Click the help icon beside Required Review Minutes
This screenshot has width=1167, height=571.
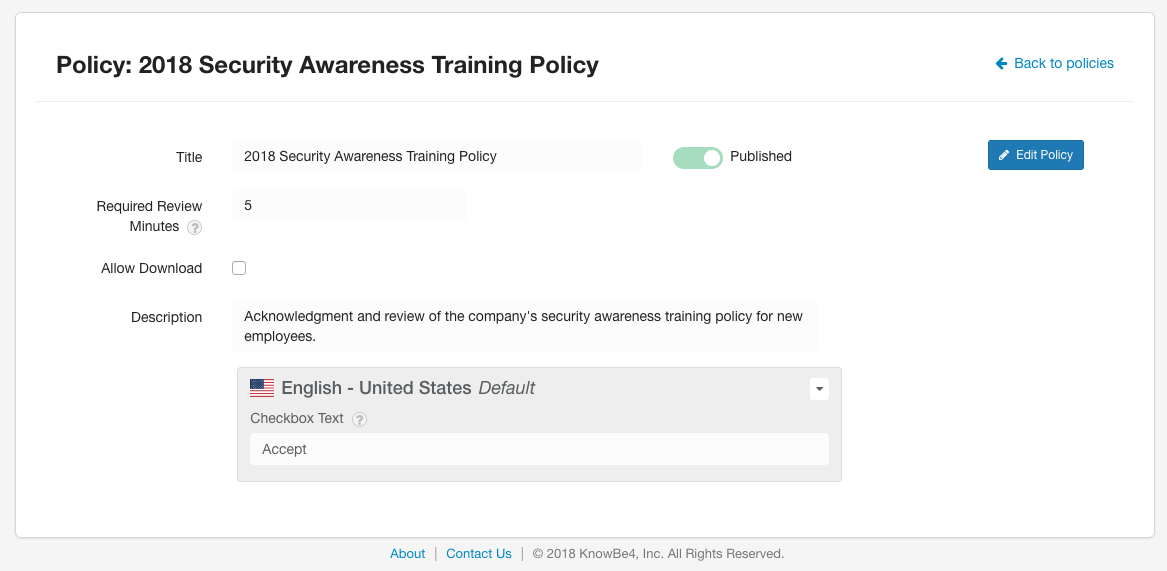point(195,227)
